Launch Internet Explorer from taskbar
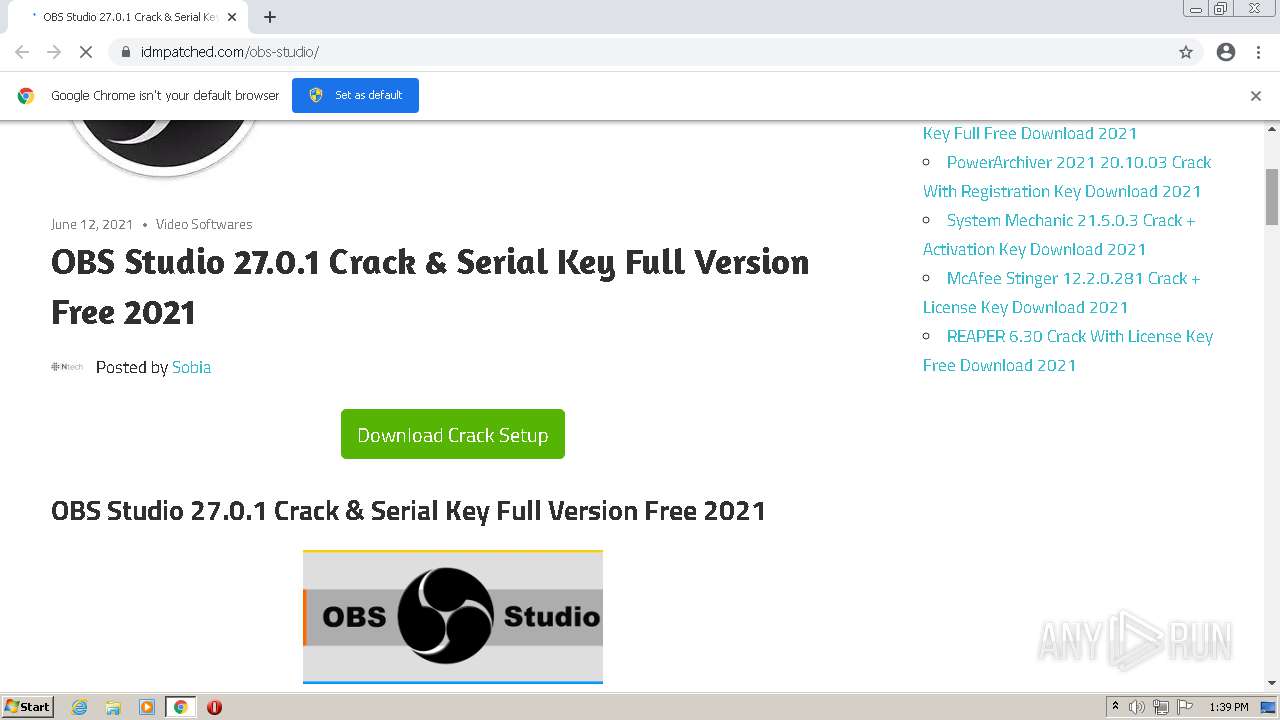The height and width of the screenshot is (720, 1280). [x=79, y=707]
